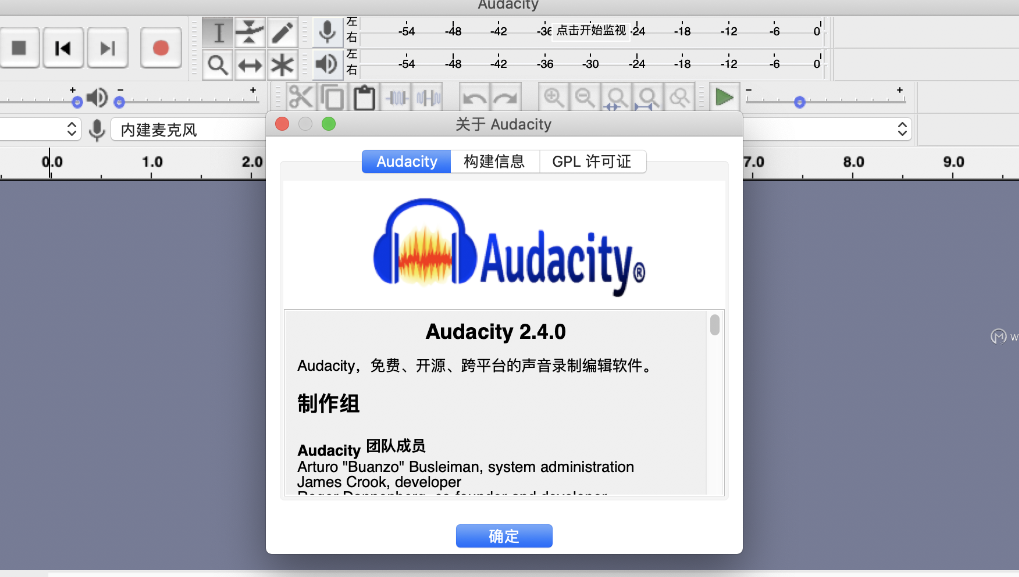Click the Audacity logo image

pos(509,246)
